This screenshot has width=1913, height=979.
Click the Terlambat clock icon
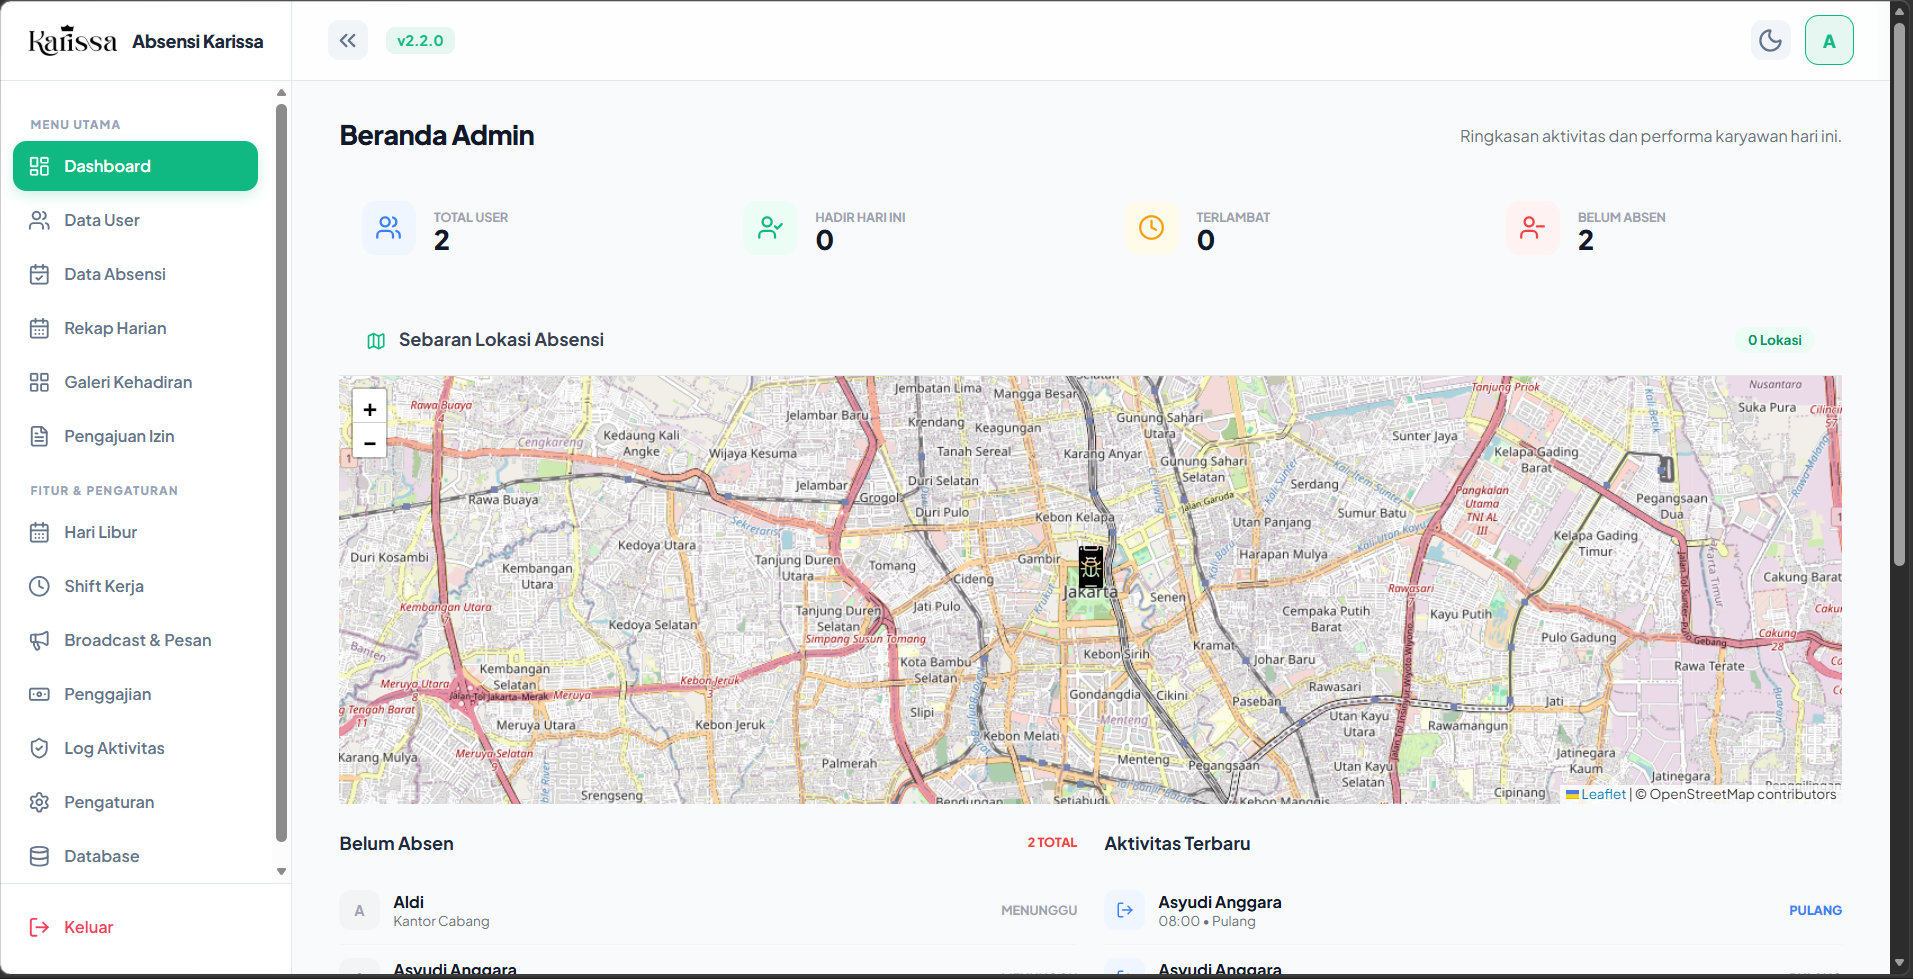(x=1152, y=228)
